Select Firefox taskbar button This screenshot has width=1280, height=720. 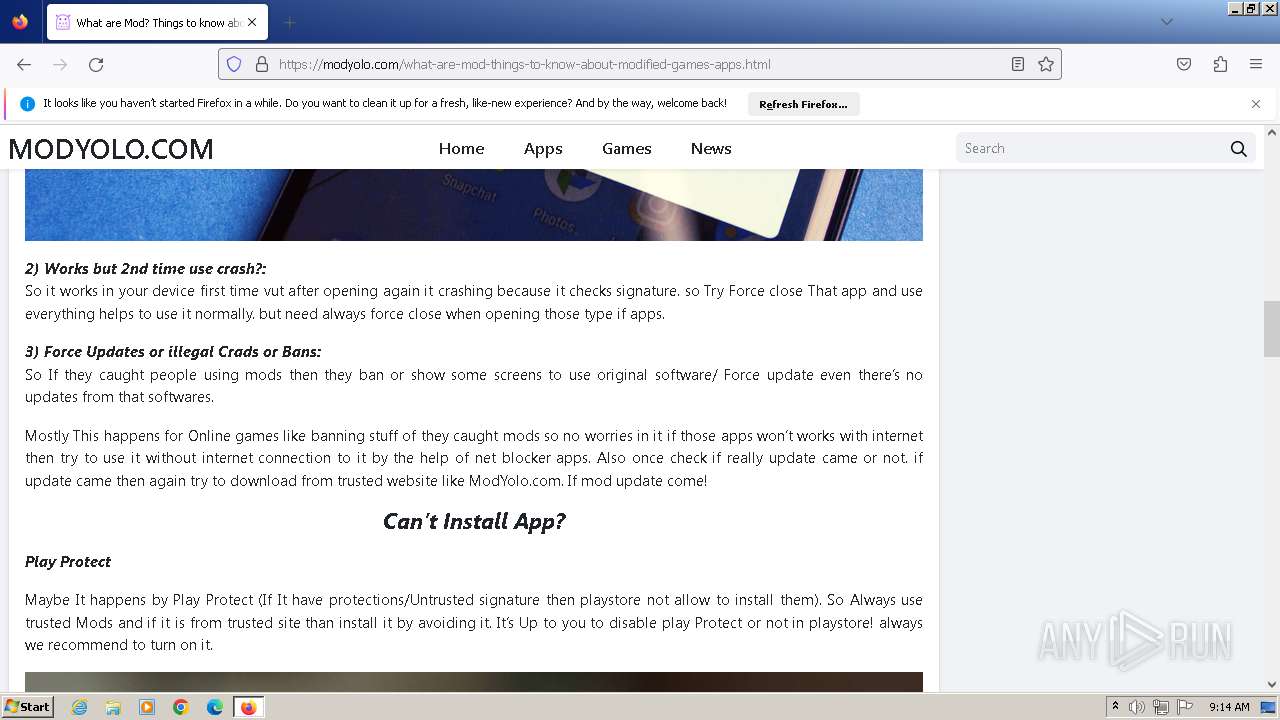(248, 707)
